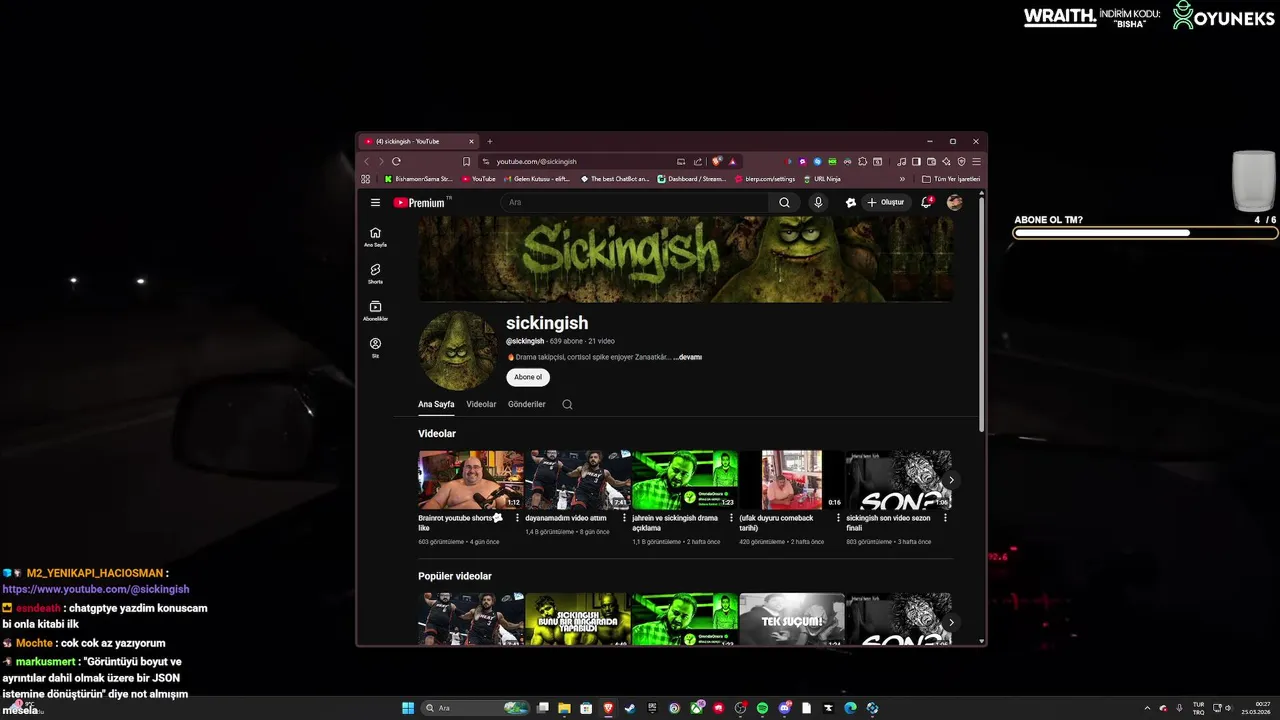Viewport: 1280px width, 720px height.
Task: Open Spotify from the taskbar
Action: [762, 708]
